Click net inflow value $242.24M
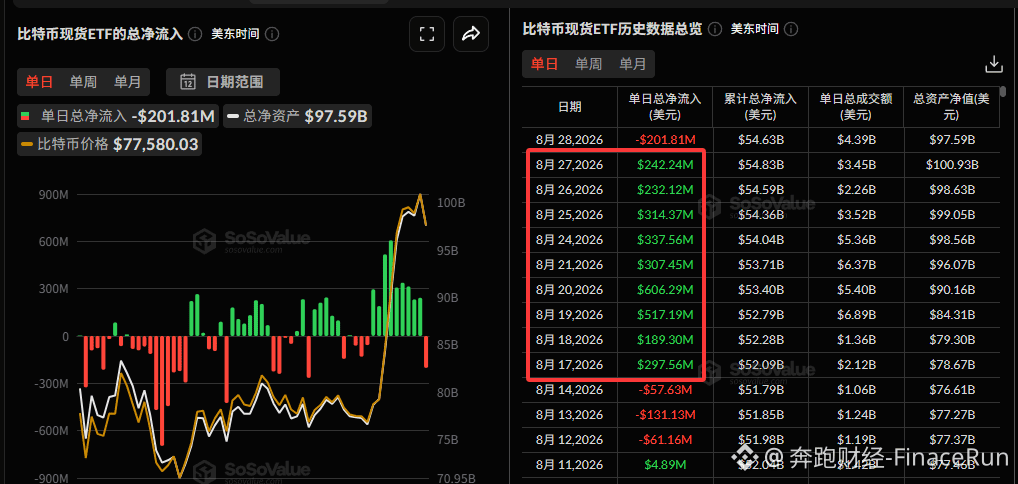Image resolution: width=1018 pixels, height=484 pixels. pyautogui.click(x=665, y=165)
